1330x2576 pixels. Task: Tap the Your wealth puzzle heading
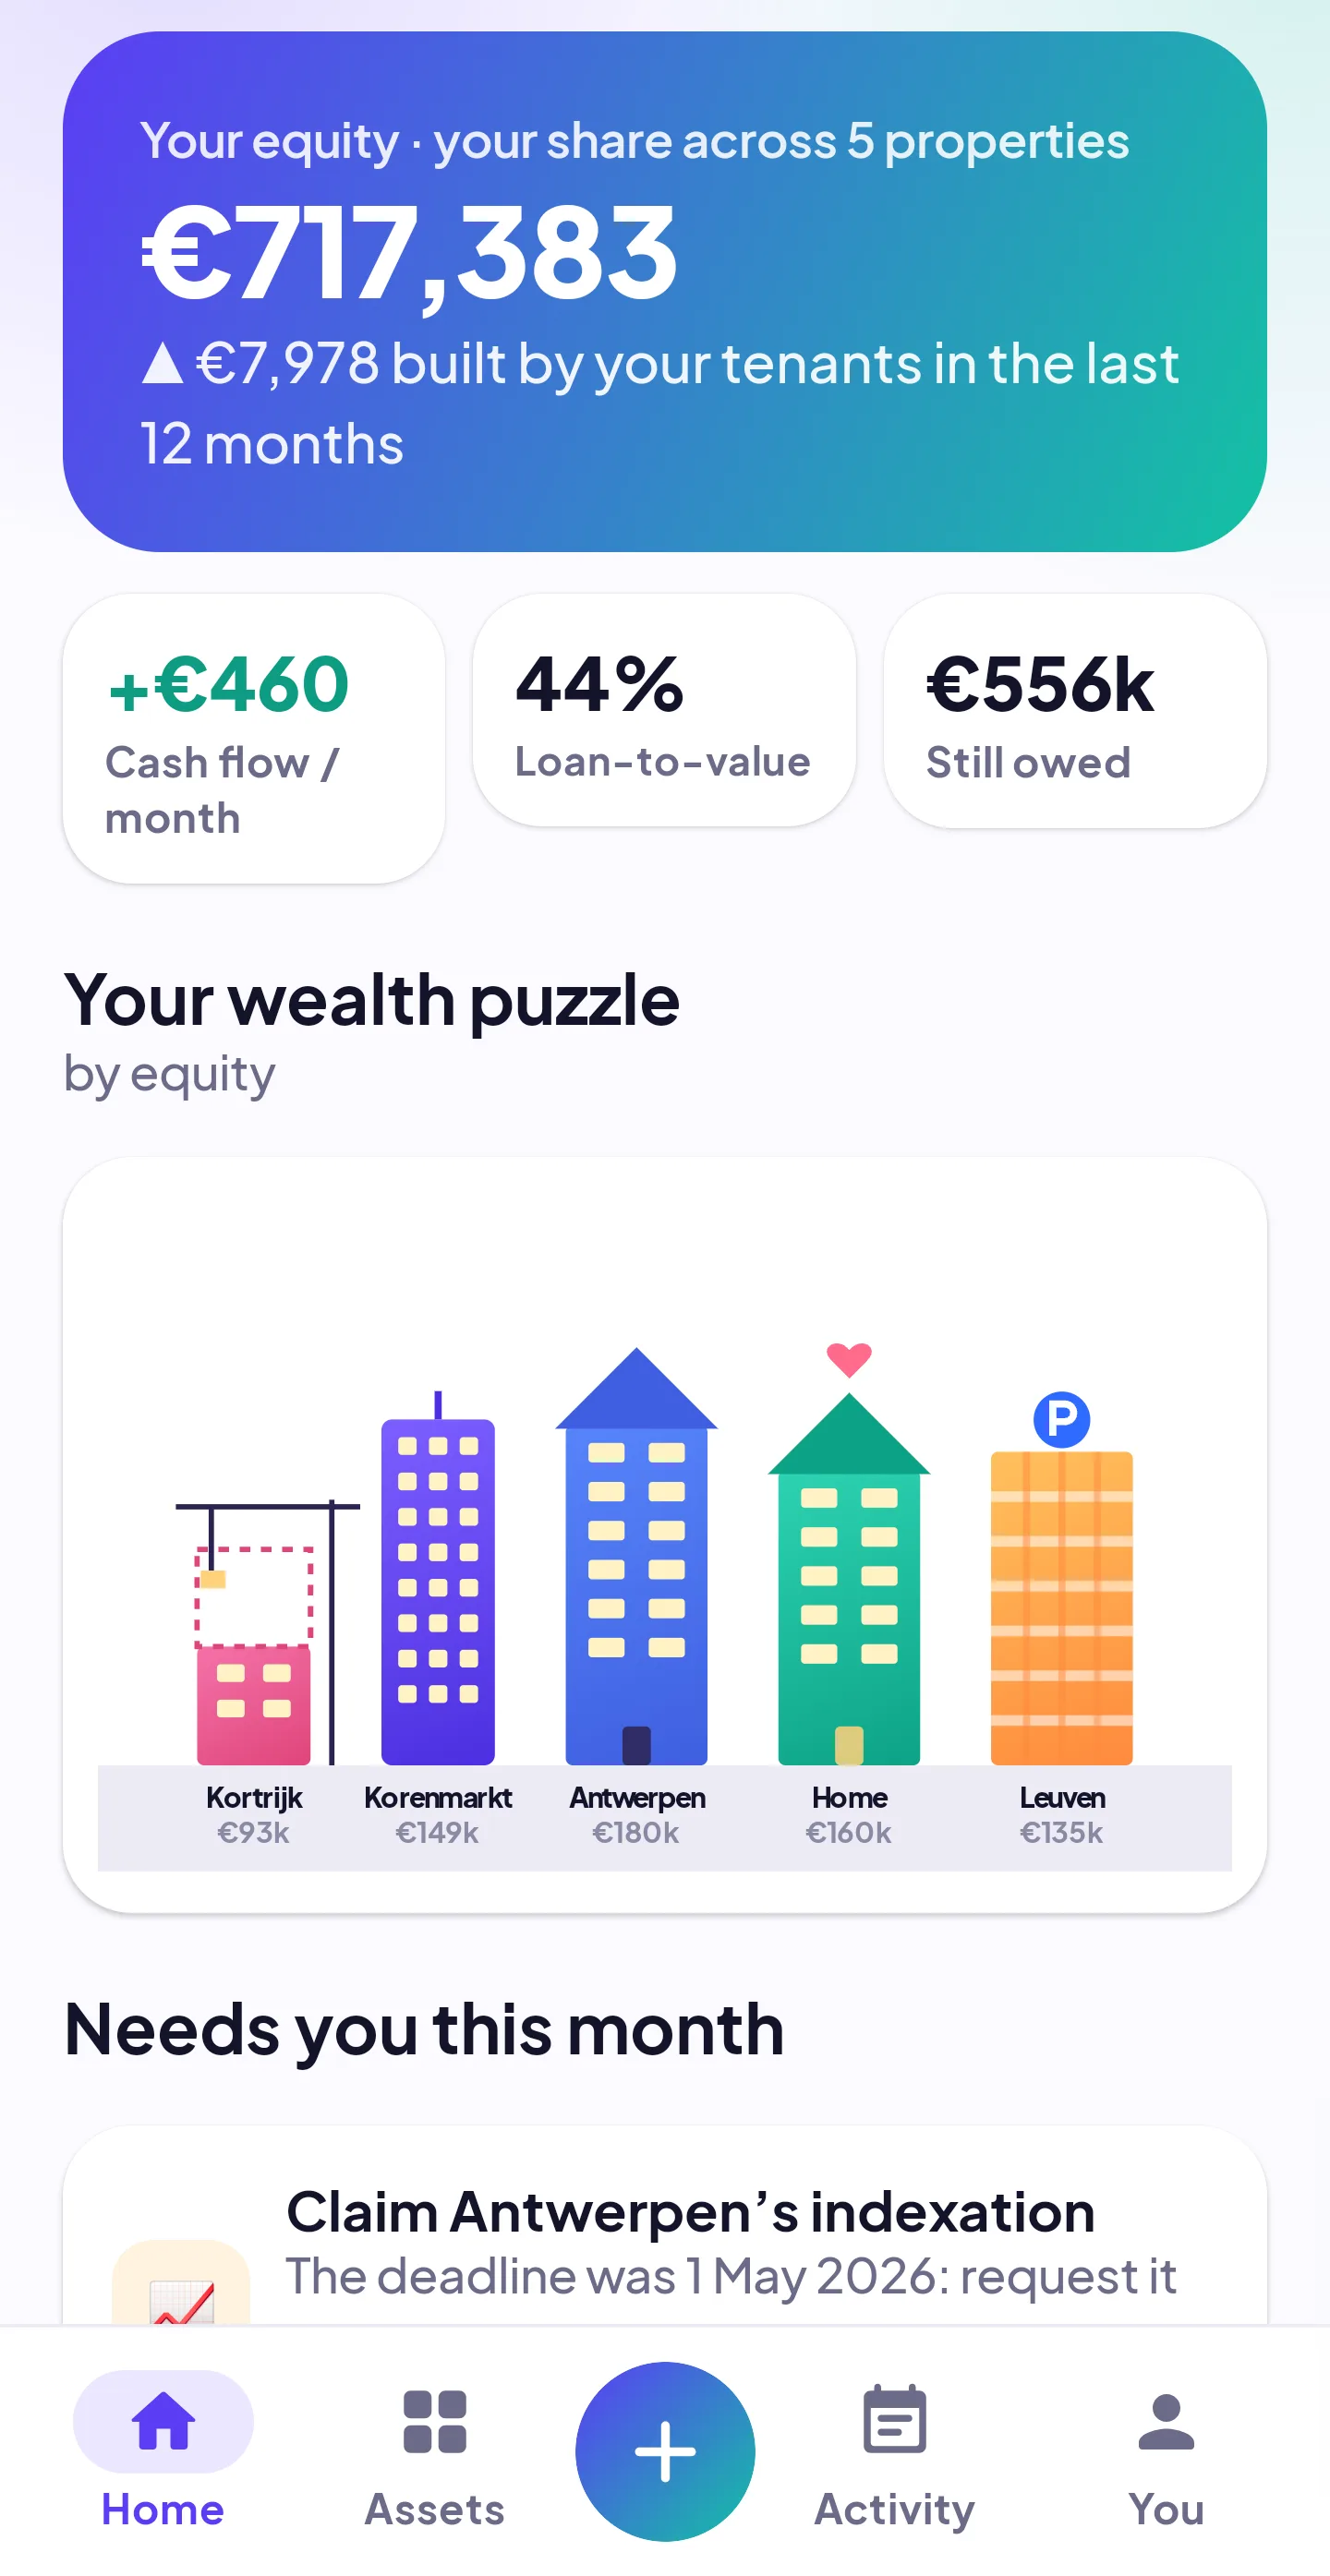[x=371, y=999]
